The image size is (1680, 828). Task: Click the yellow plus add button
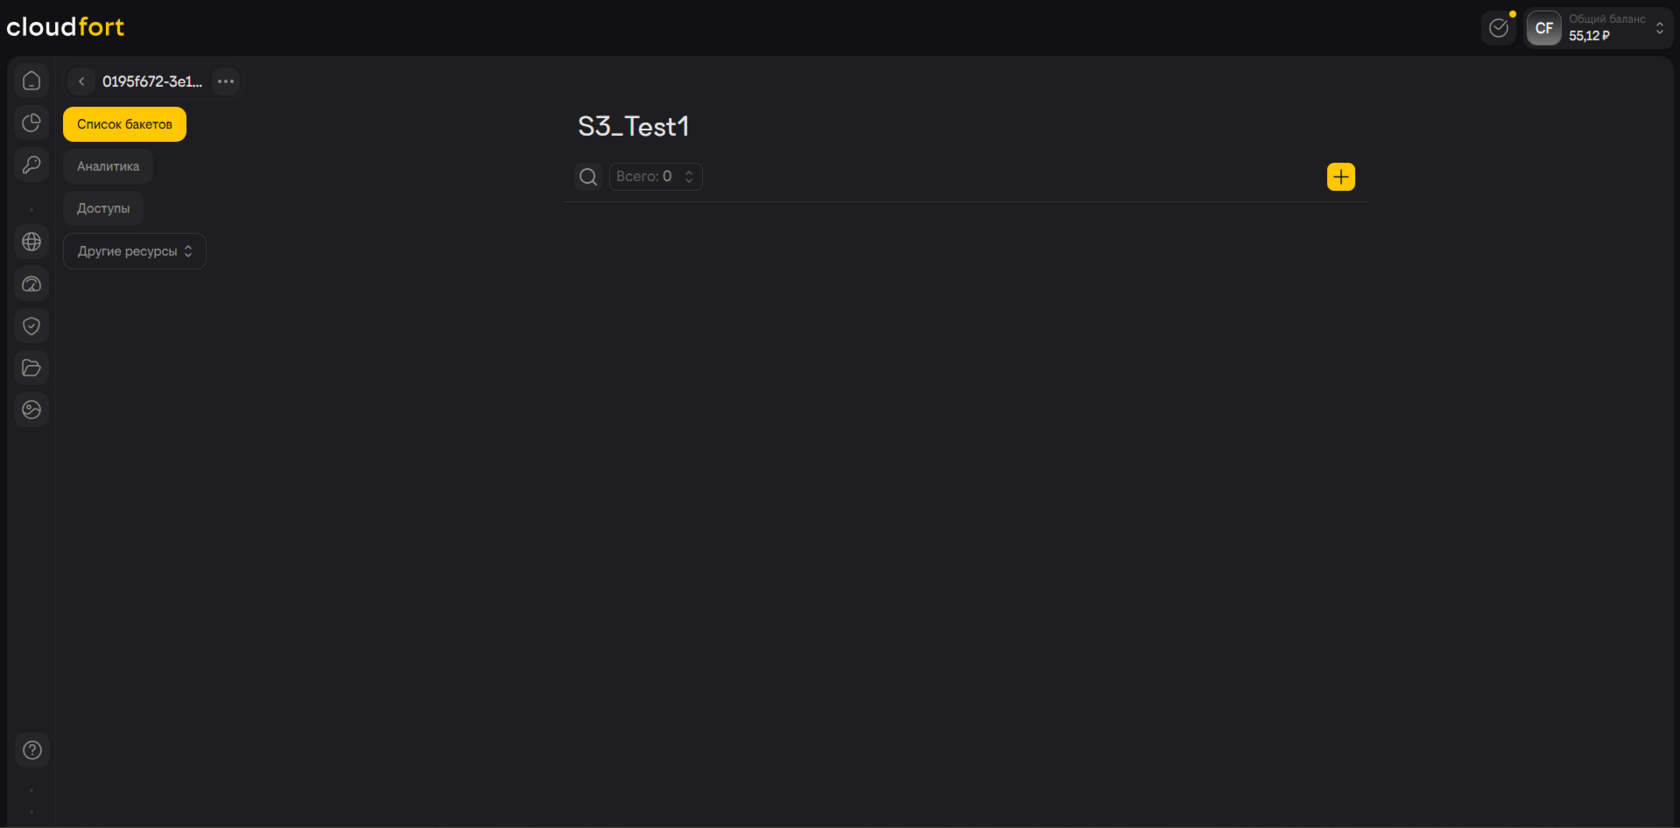[1340, 177]
